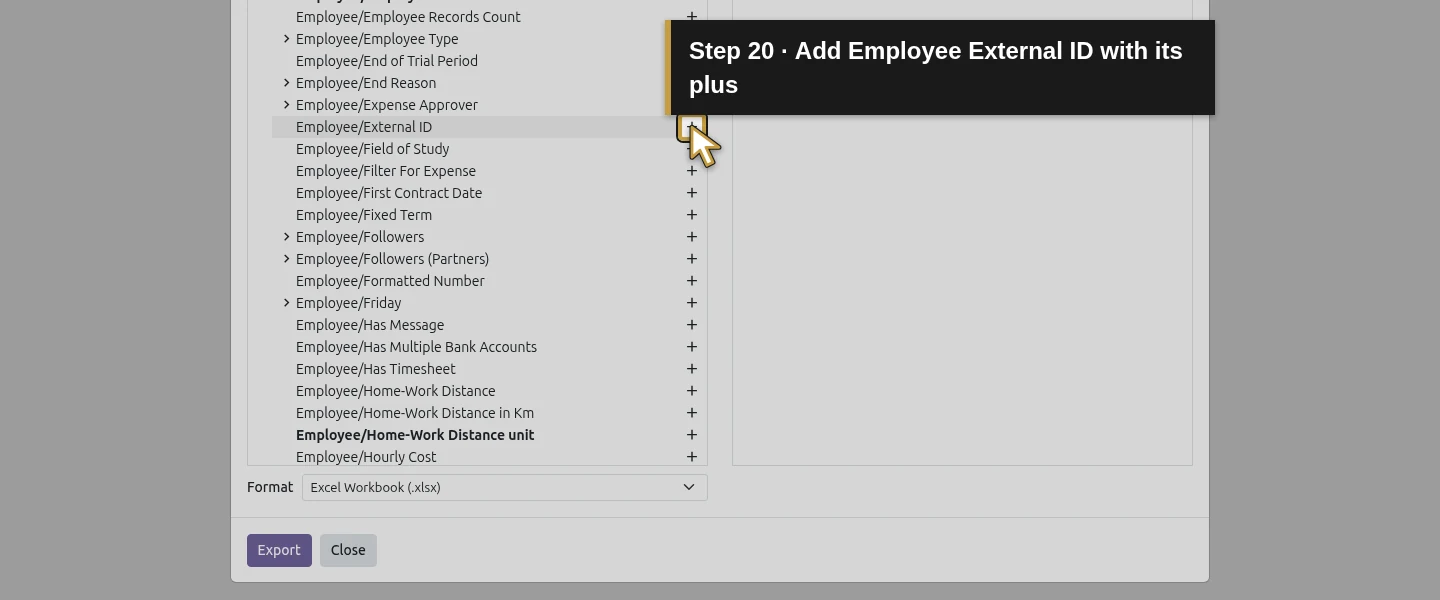The width and height of the screenshot is (1440, 600).
Task: Click plus beside Employee/Followers (Partners)
Action: click(691, 259)
